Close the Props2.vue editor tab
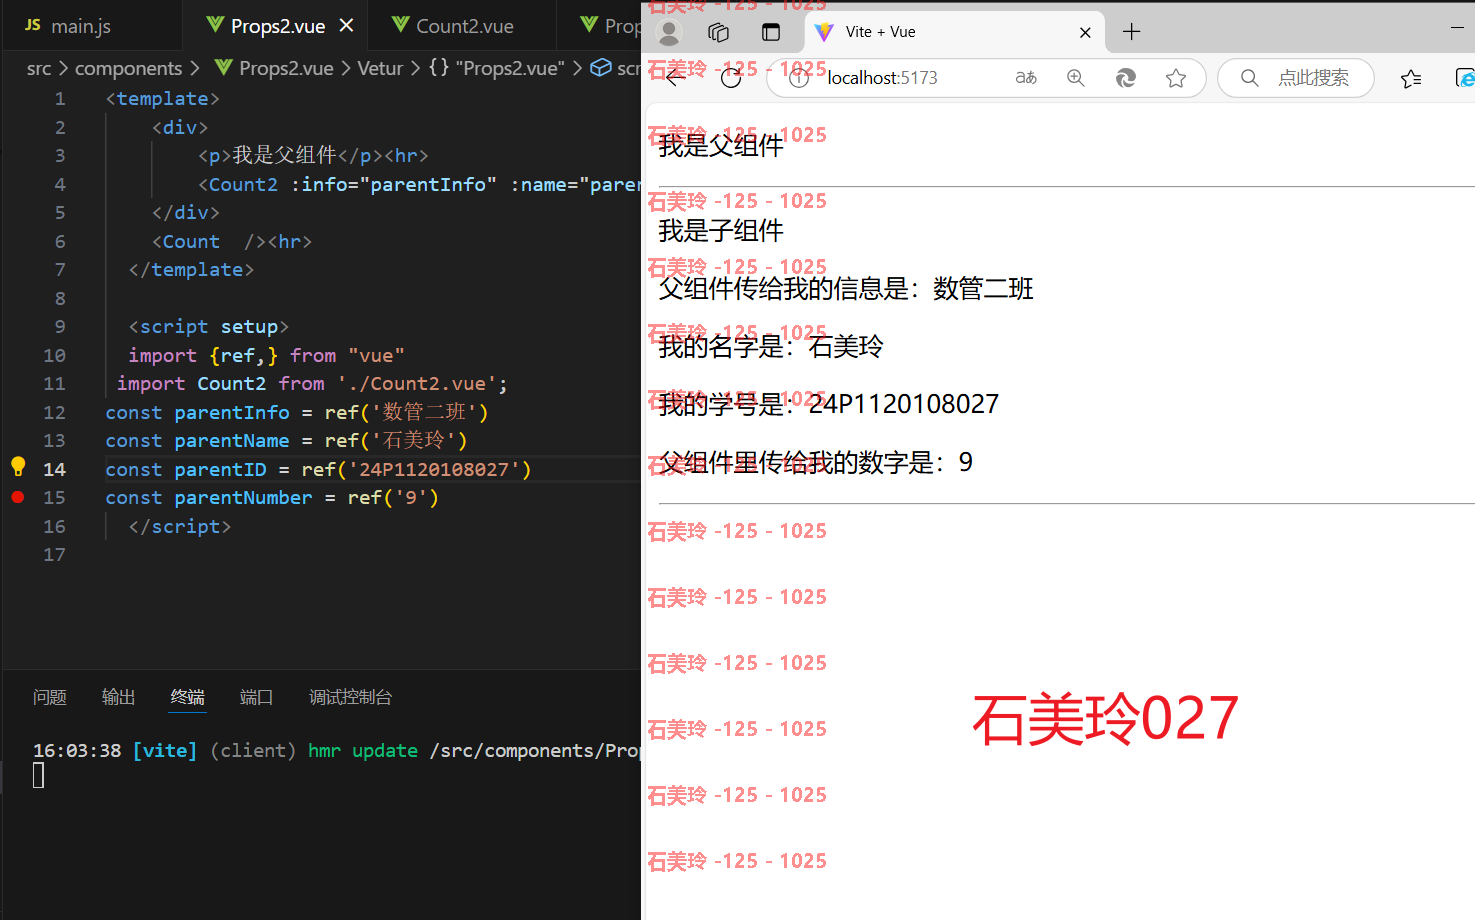Viewport: 1475px width, 920px height. point(346,25)
